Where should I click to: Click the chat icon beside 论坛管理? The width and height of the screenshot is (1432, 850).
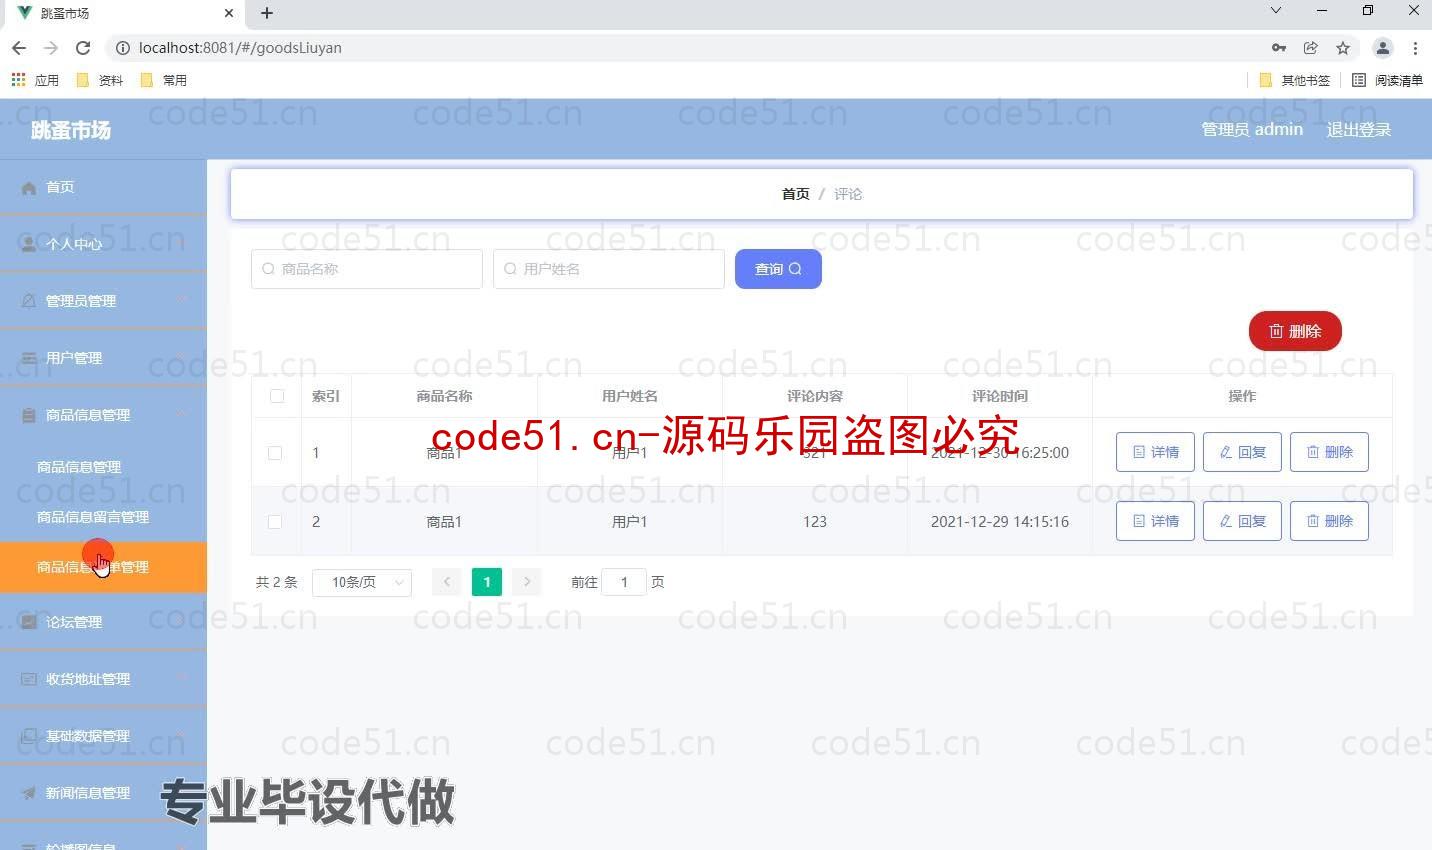[x=28, y=622]
